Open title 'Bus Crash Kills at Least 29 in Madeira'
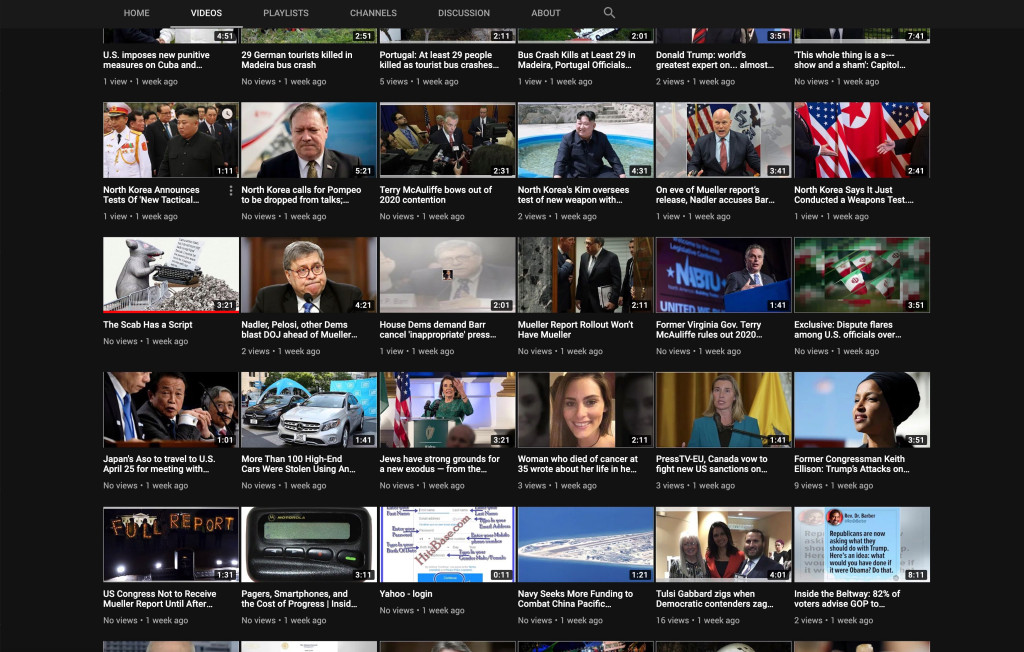Image resolution: width=1024 pixels, height=652 pixels. click(x=576, y=60)
